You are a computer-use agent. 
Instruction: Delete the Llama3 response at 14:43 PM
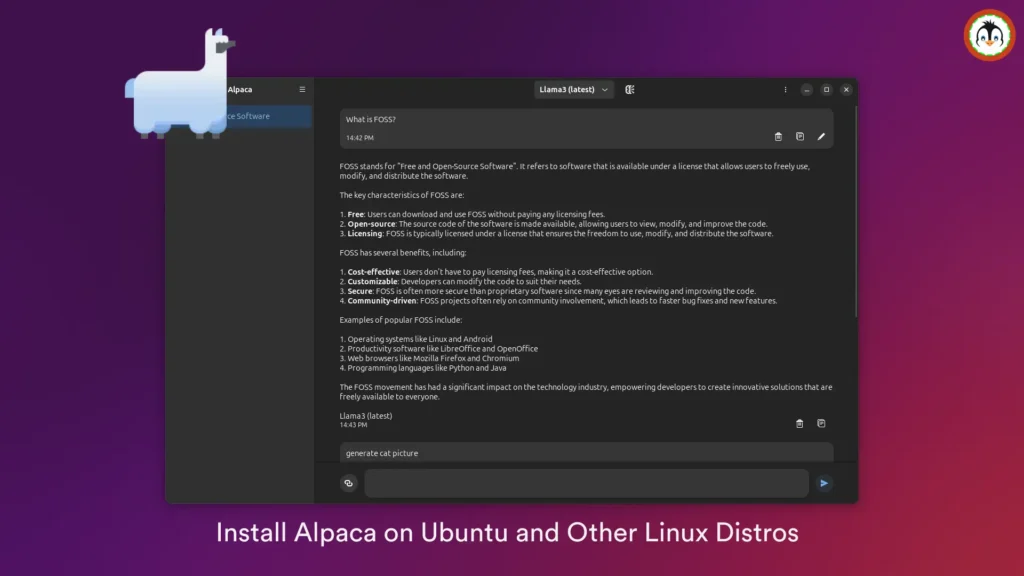tap(799, 423)
